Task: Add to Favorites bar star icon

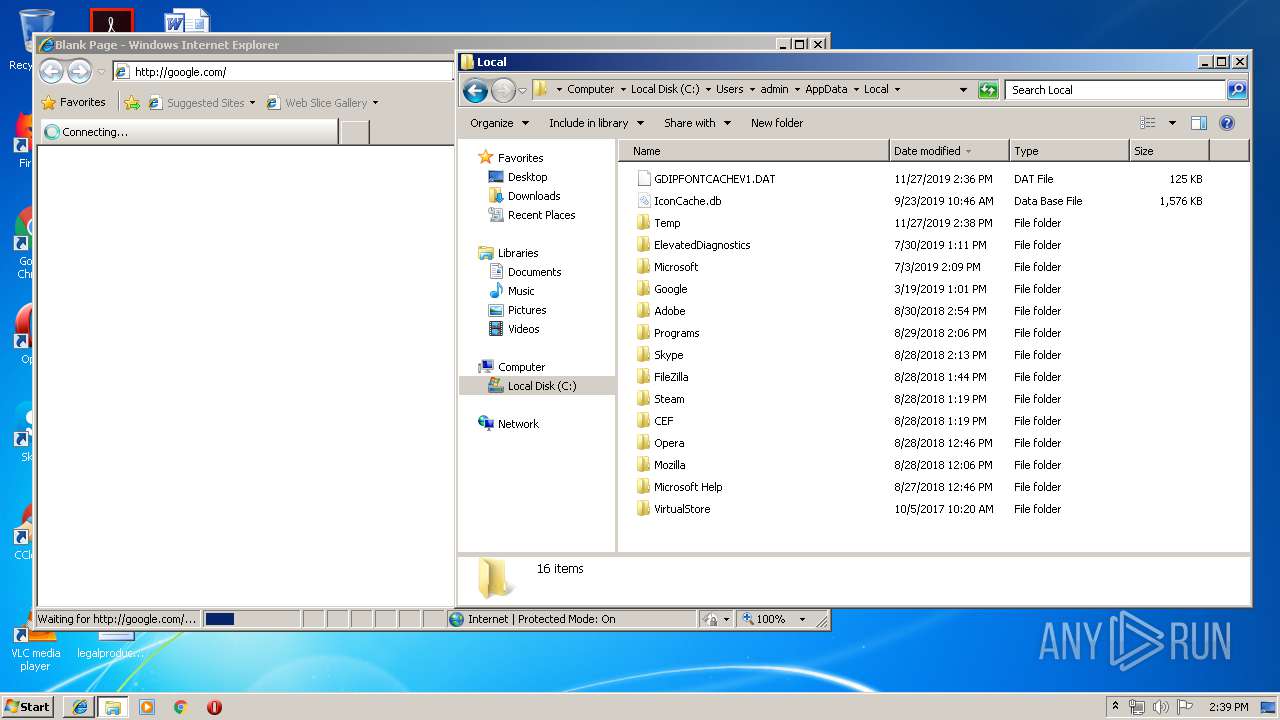Action: pos(132,102)
